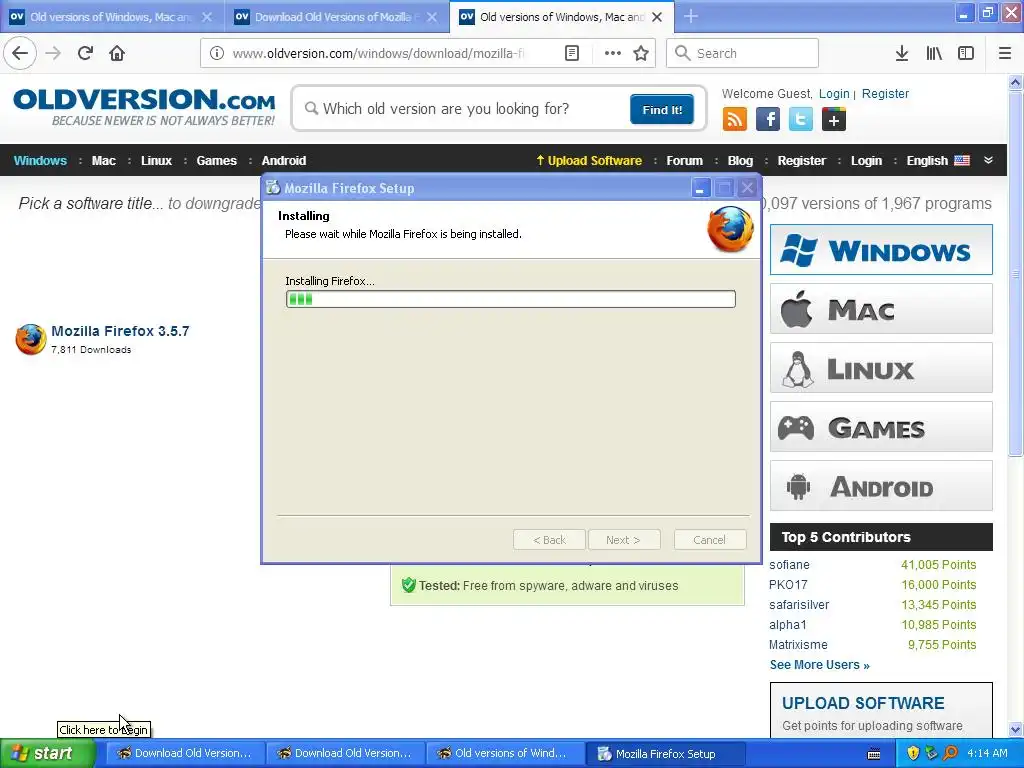Select the Games nav menu item
This screenshot has height=768, width=1024.
click(216, 160)
